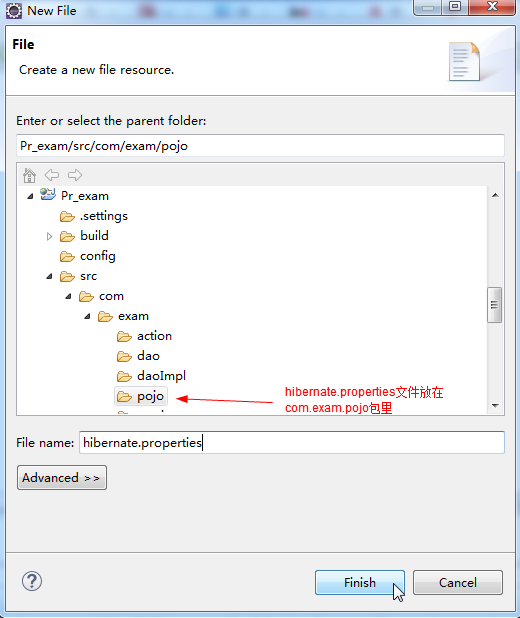Open the help question mark icon

tap(32, 581)
